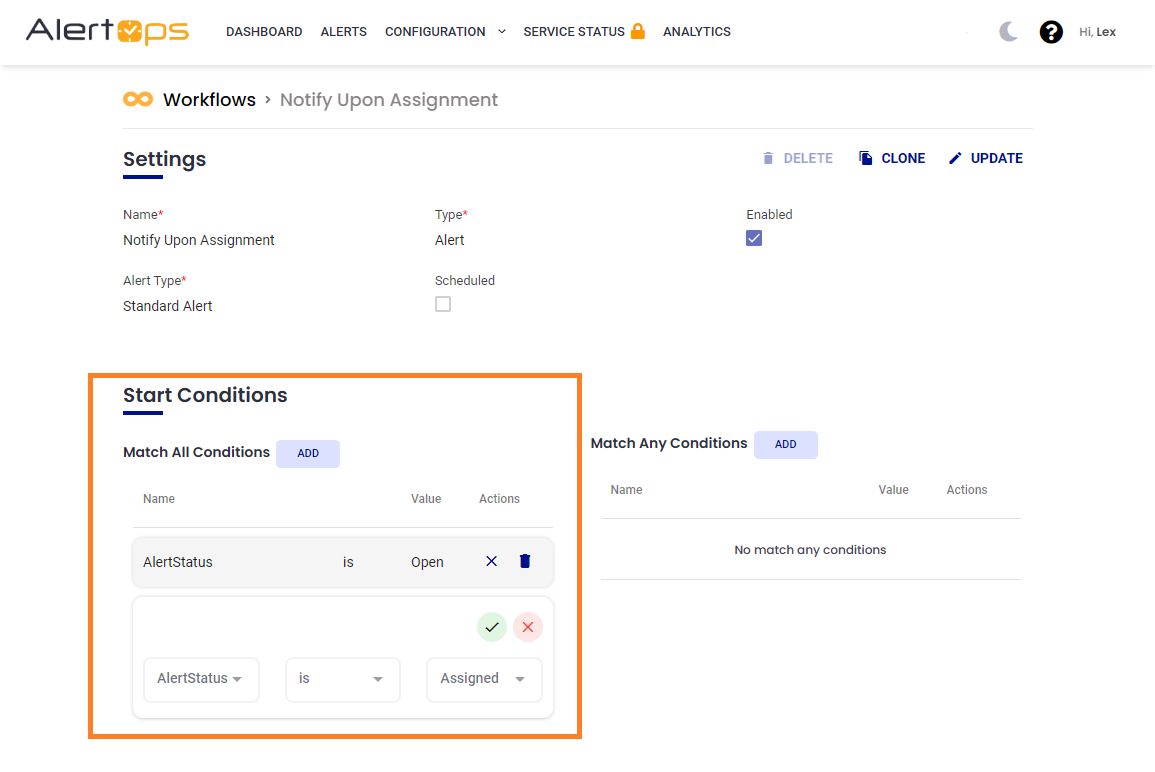Toggle dark mode moon icon

coord(1008,32)
